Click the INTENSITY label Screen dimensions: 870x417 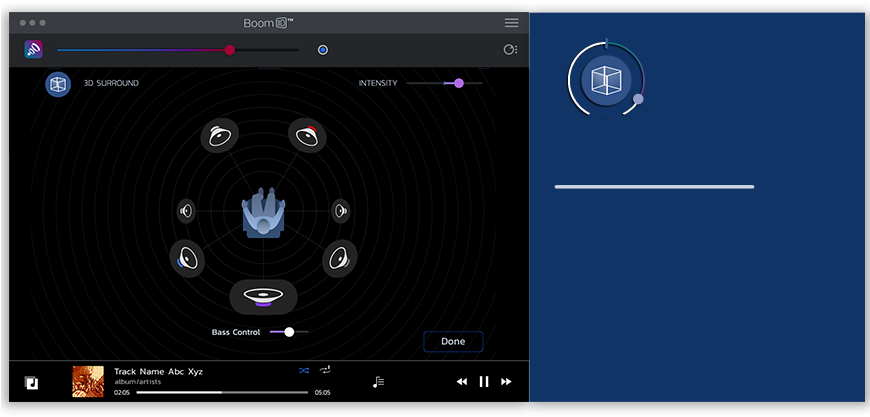(x=378, y=83)
